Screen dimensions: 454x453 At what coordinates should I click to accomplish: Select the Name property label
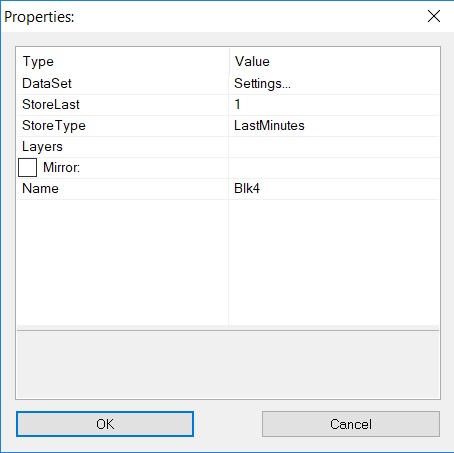(x=40, y=189)
